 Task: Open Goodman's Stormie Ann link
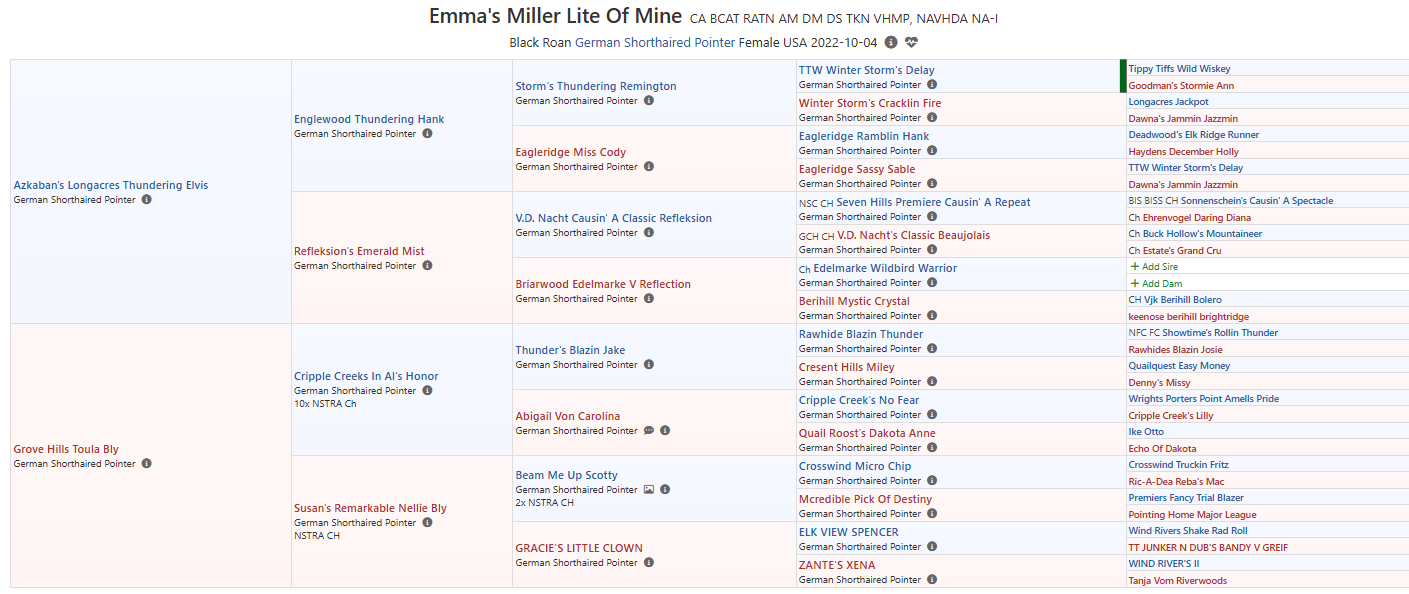(x=1181, y=86)
